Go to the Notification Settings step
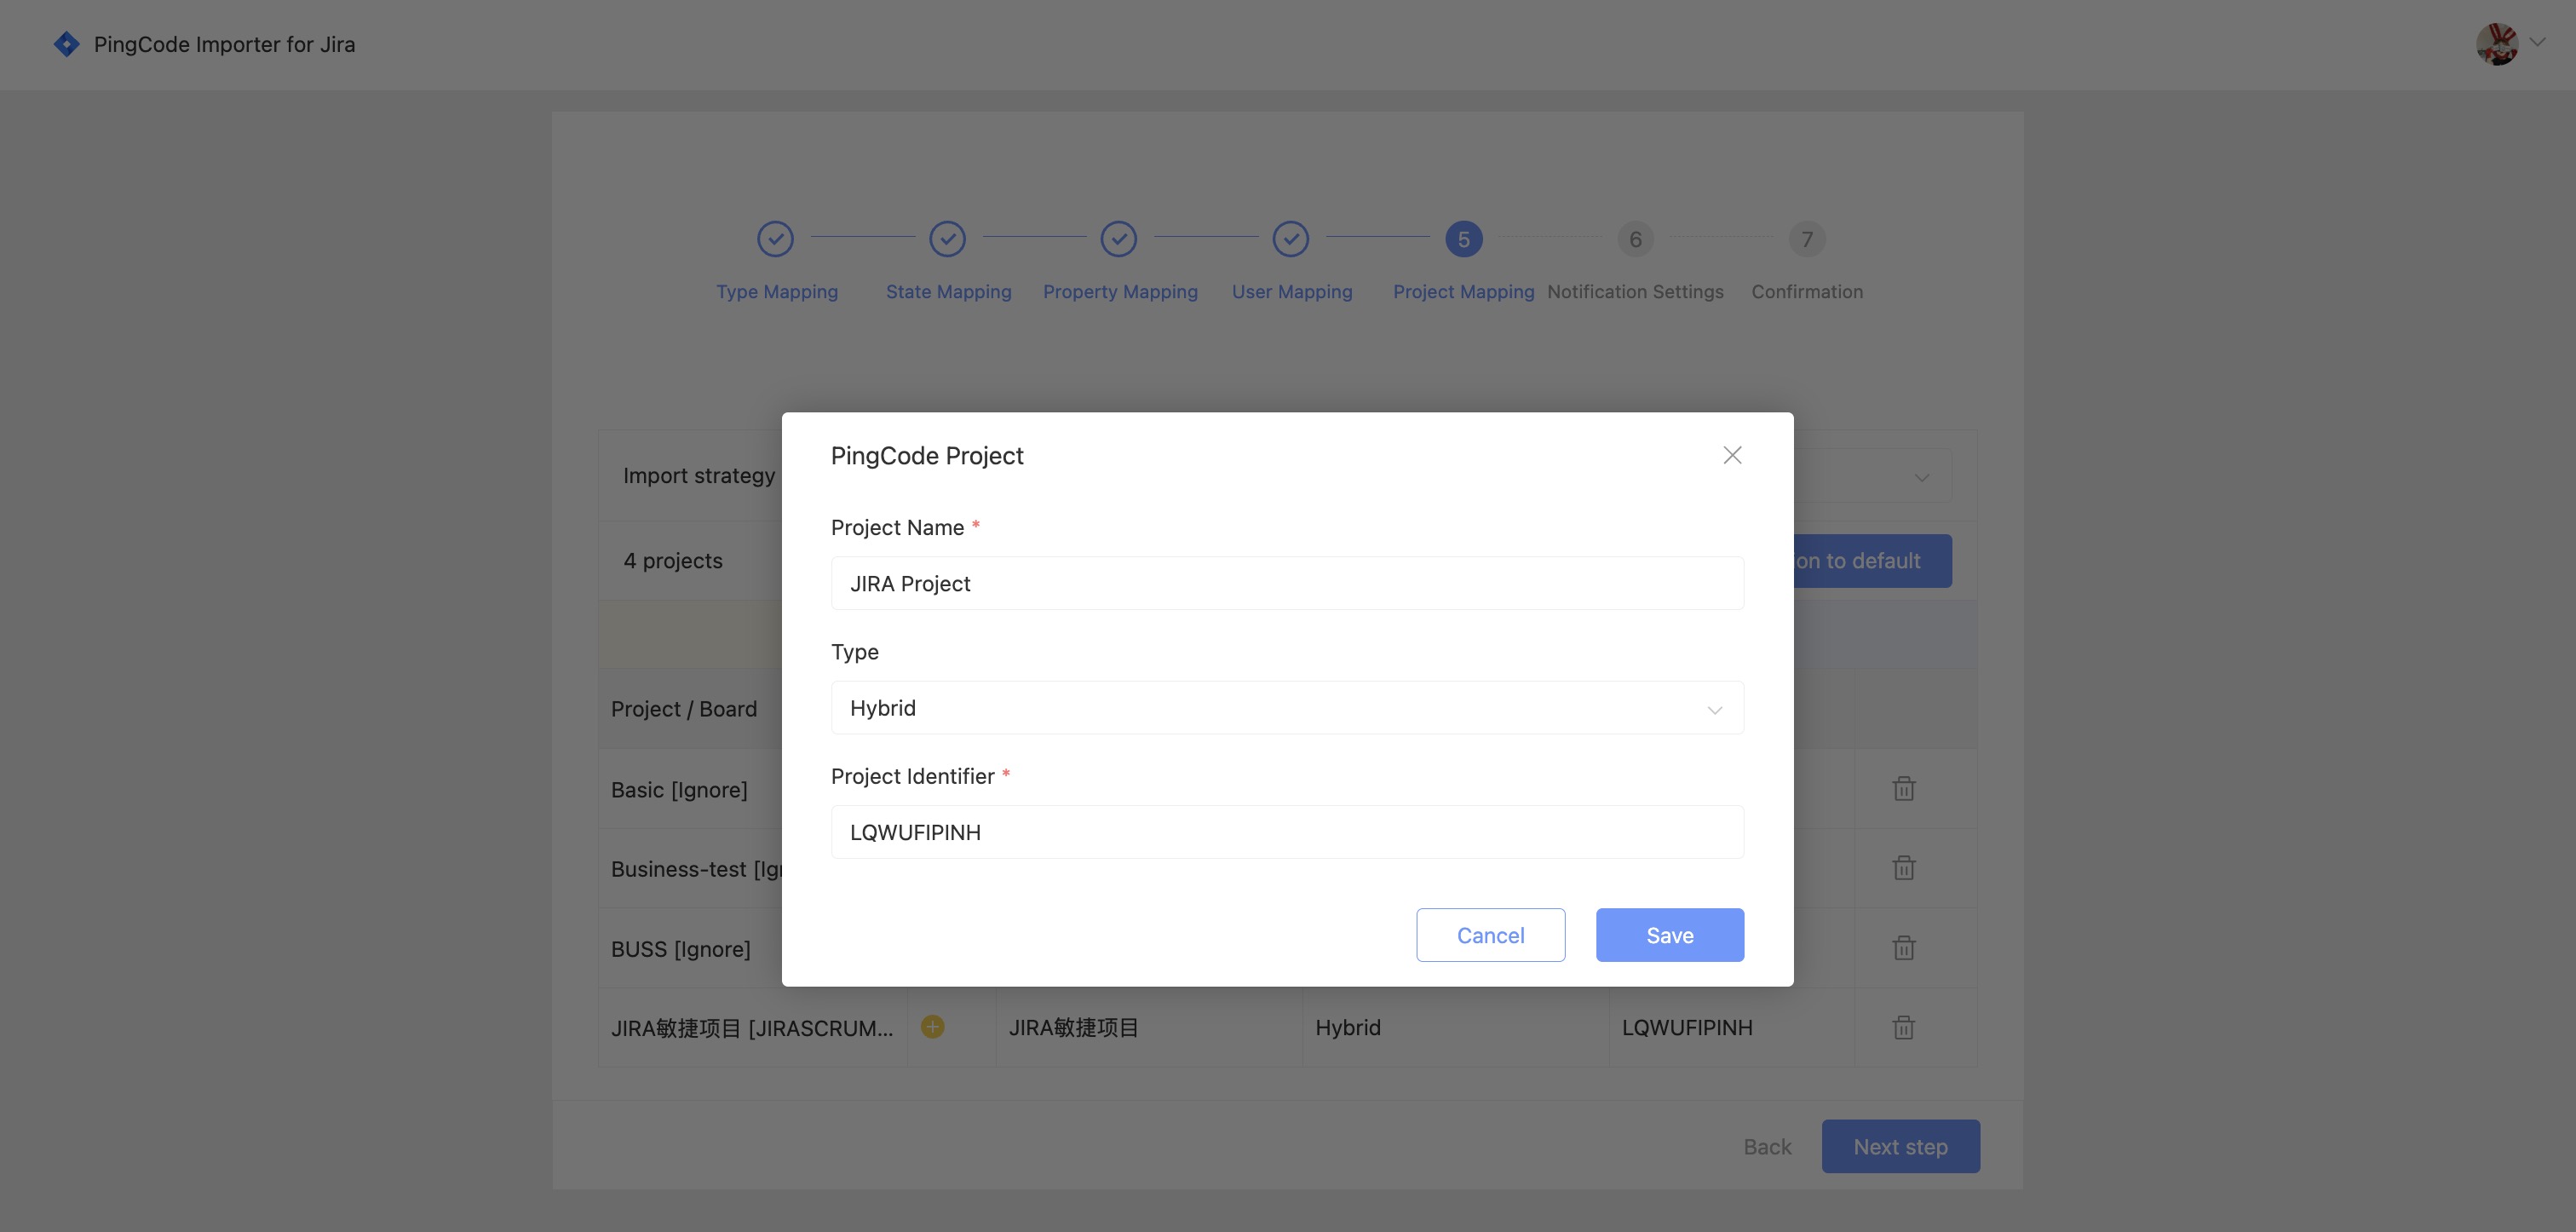The image size is (2576, 1232). tap(1634, 239)
